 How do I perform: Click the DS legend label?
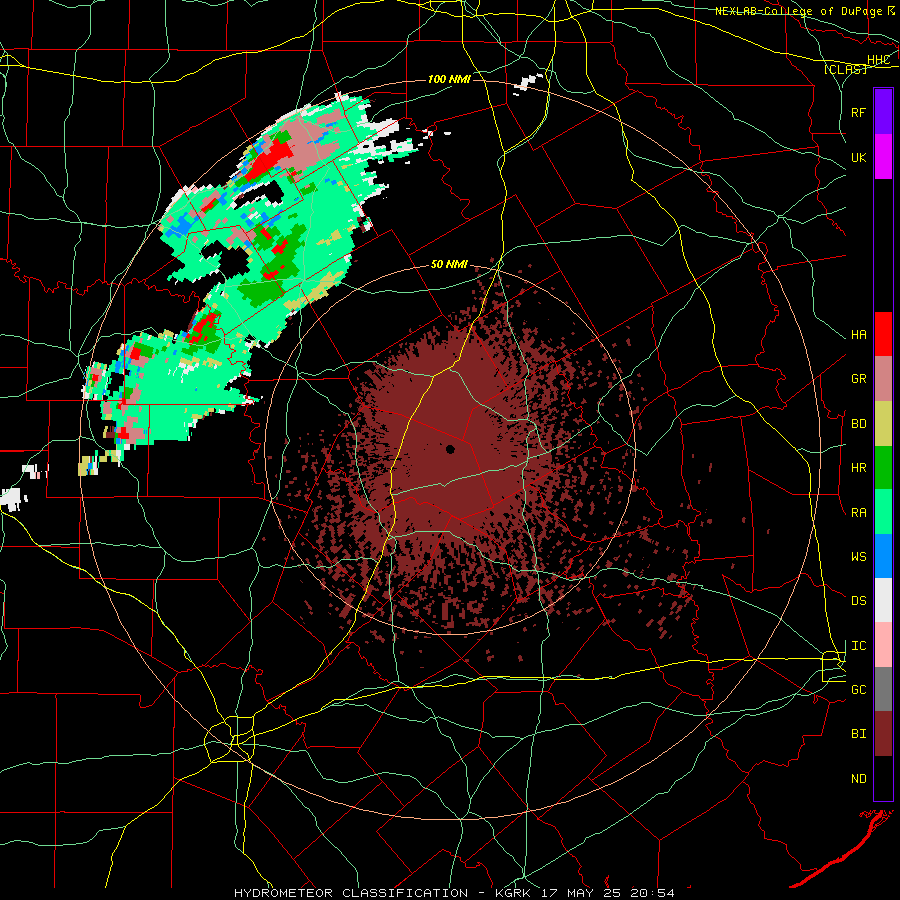pos(859,601)
